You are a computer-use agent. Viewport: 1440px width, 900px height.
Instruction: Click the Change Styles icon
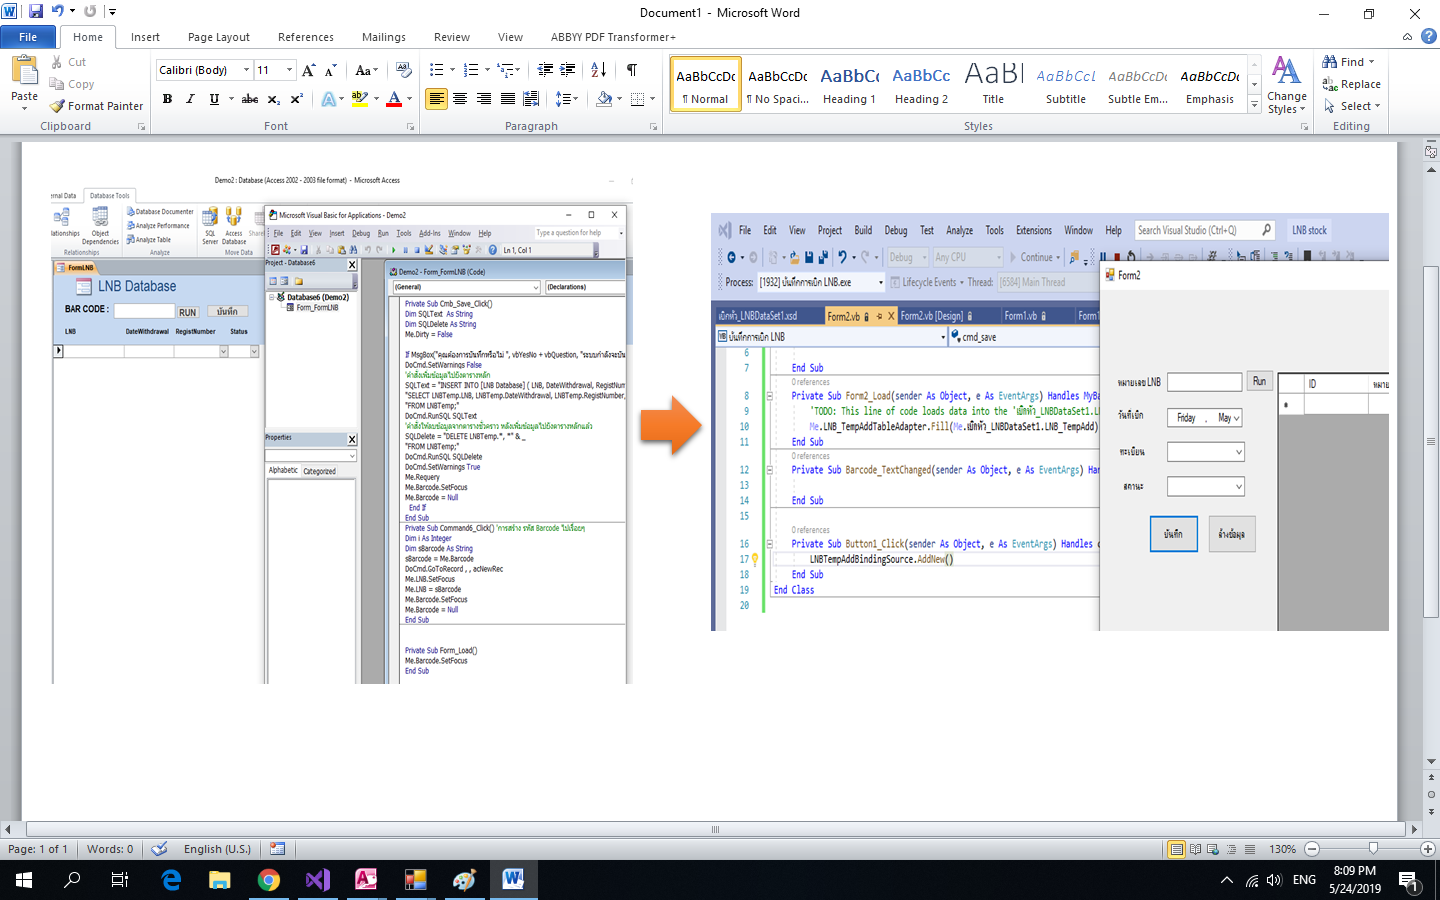[x=1287, y=85]
